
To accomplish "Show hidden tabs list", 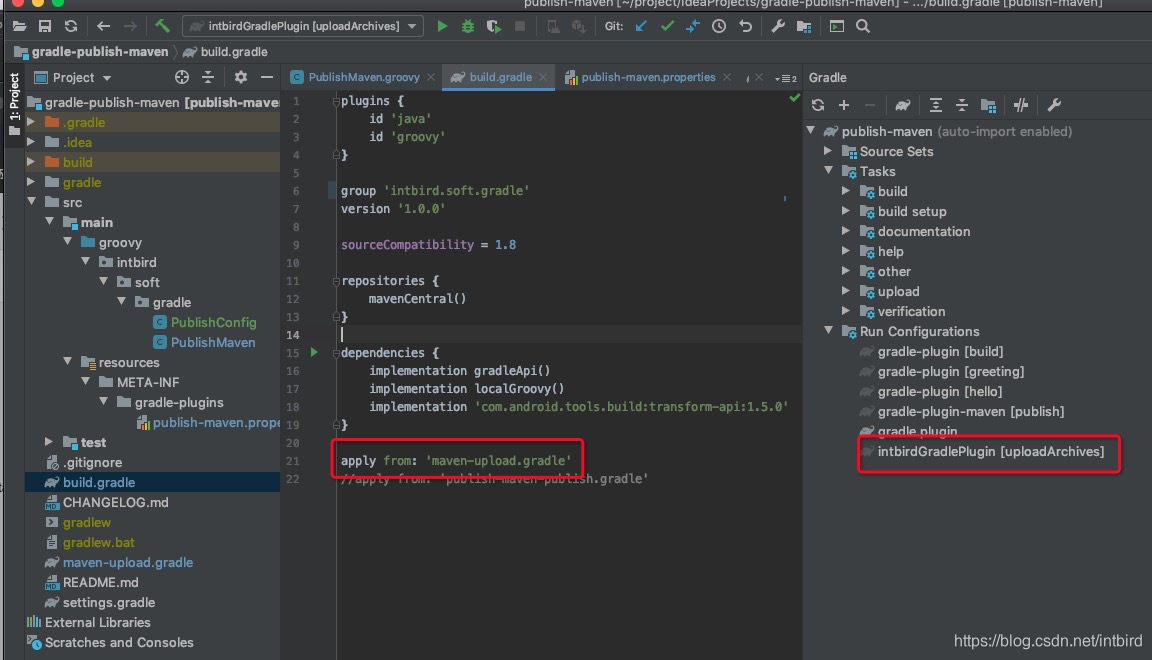I will pos(785,78).
